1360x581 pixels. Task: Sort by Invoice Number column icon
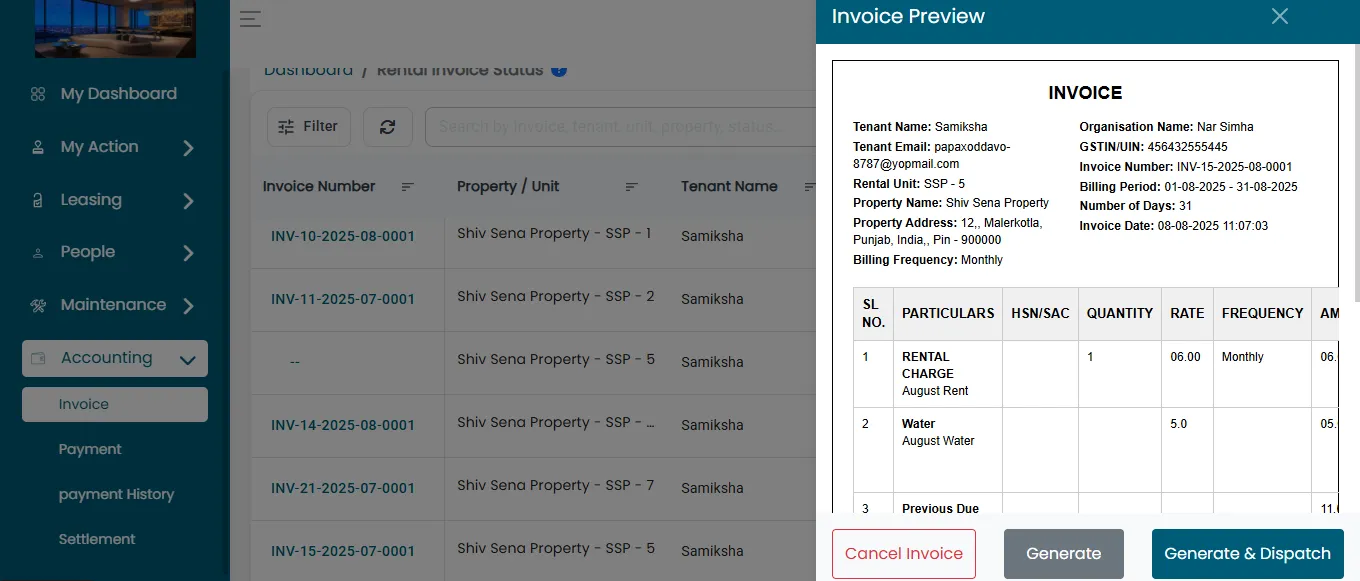click(x=408, y=187)
